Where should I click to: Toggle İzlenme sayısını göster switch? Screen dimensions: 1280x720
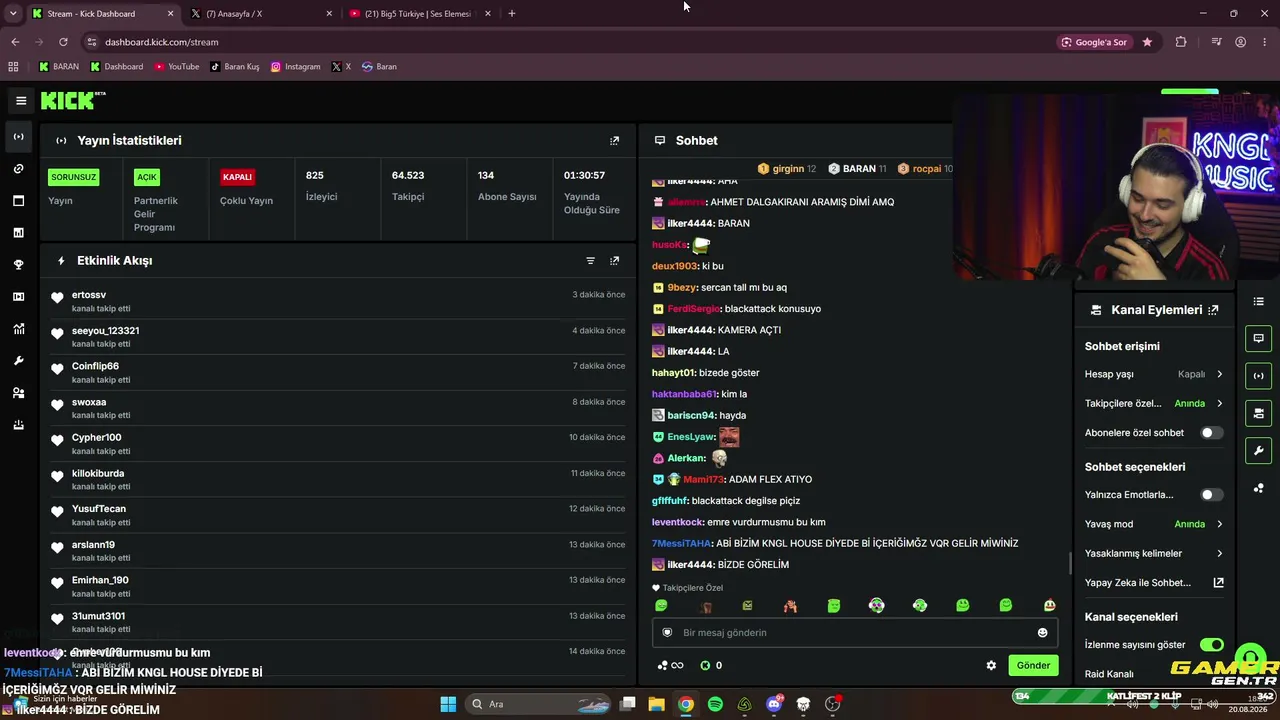[1211, 645]
